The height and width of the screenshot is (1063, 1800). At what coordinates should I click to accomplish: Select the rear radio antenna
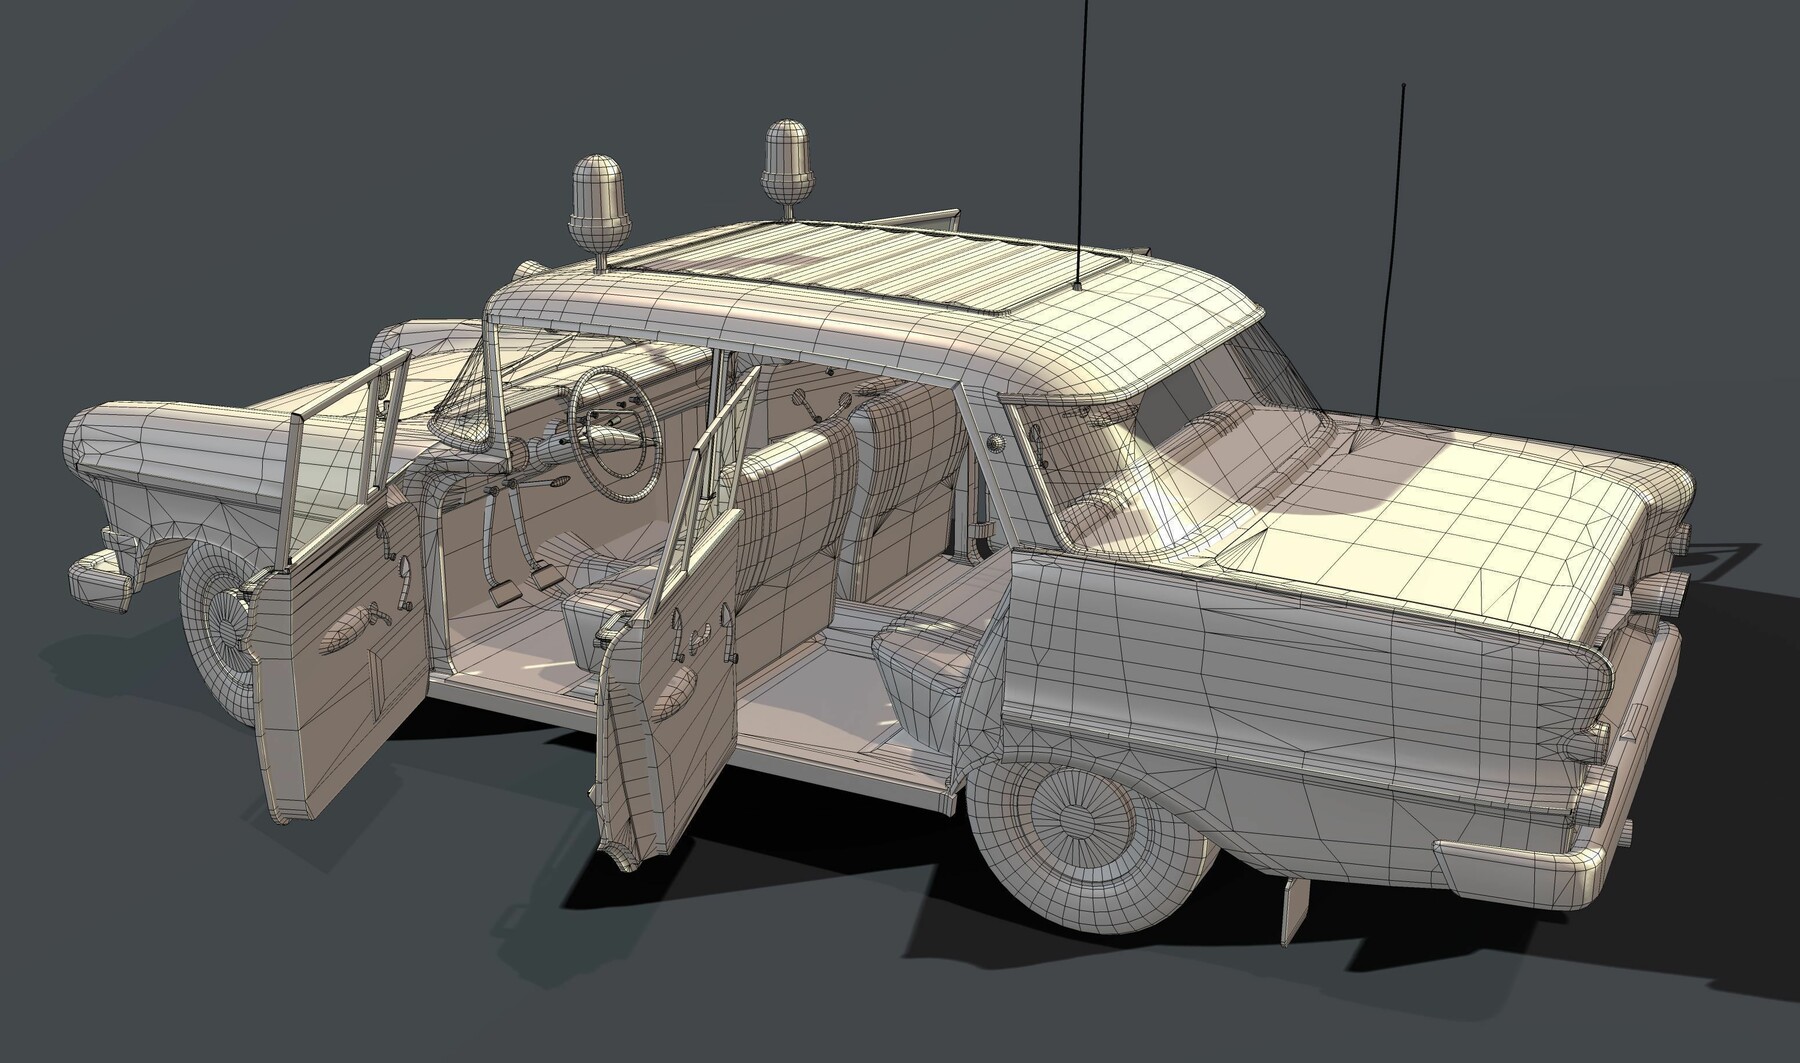[x=1390, y=250]
